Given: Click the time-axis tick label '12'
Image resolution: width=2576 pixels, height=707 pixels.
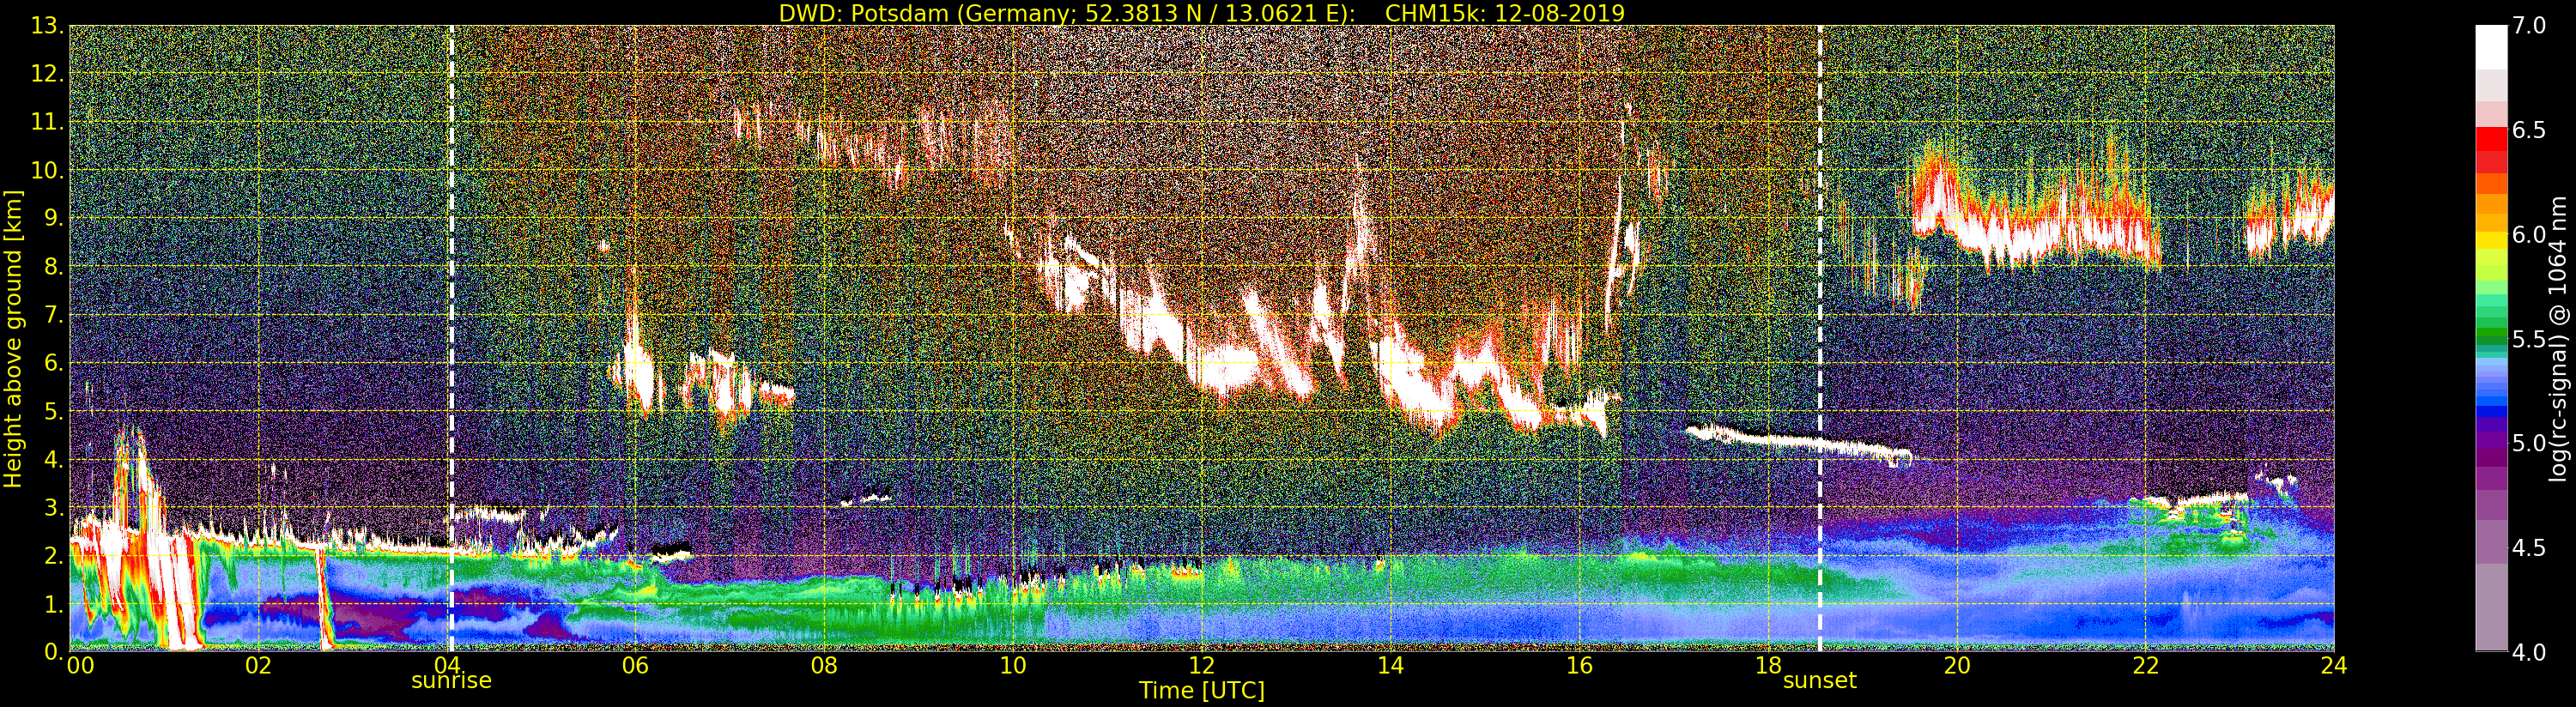Looking at the screenshot, I should [x=1201, y=665].
